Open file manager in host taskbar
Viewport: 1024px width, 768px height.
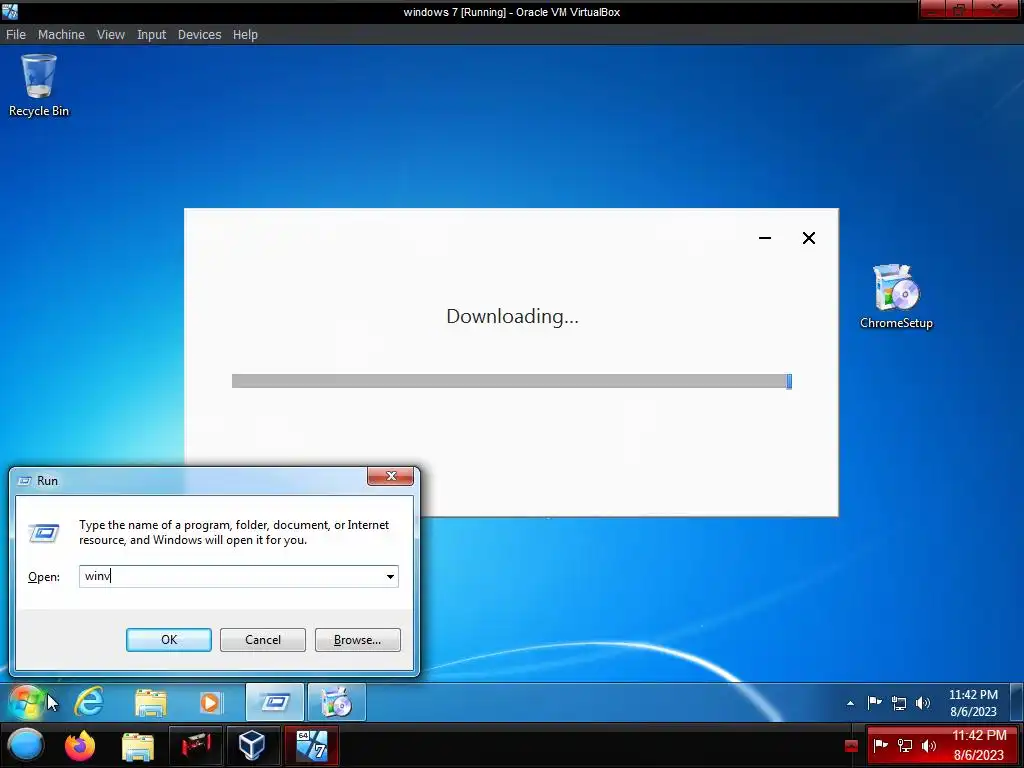[137, 746]
